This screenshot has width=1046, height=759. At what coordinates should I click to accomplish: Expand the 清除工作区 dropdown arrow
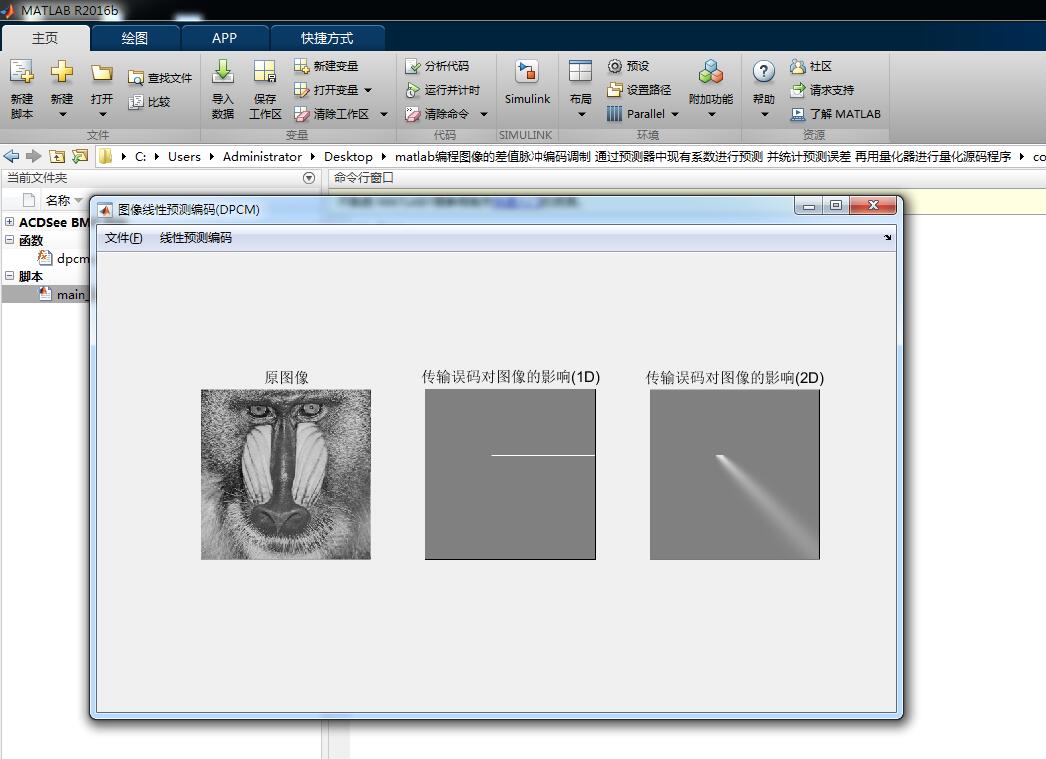click(384, 115)
